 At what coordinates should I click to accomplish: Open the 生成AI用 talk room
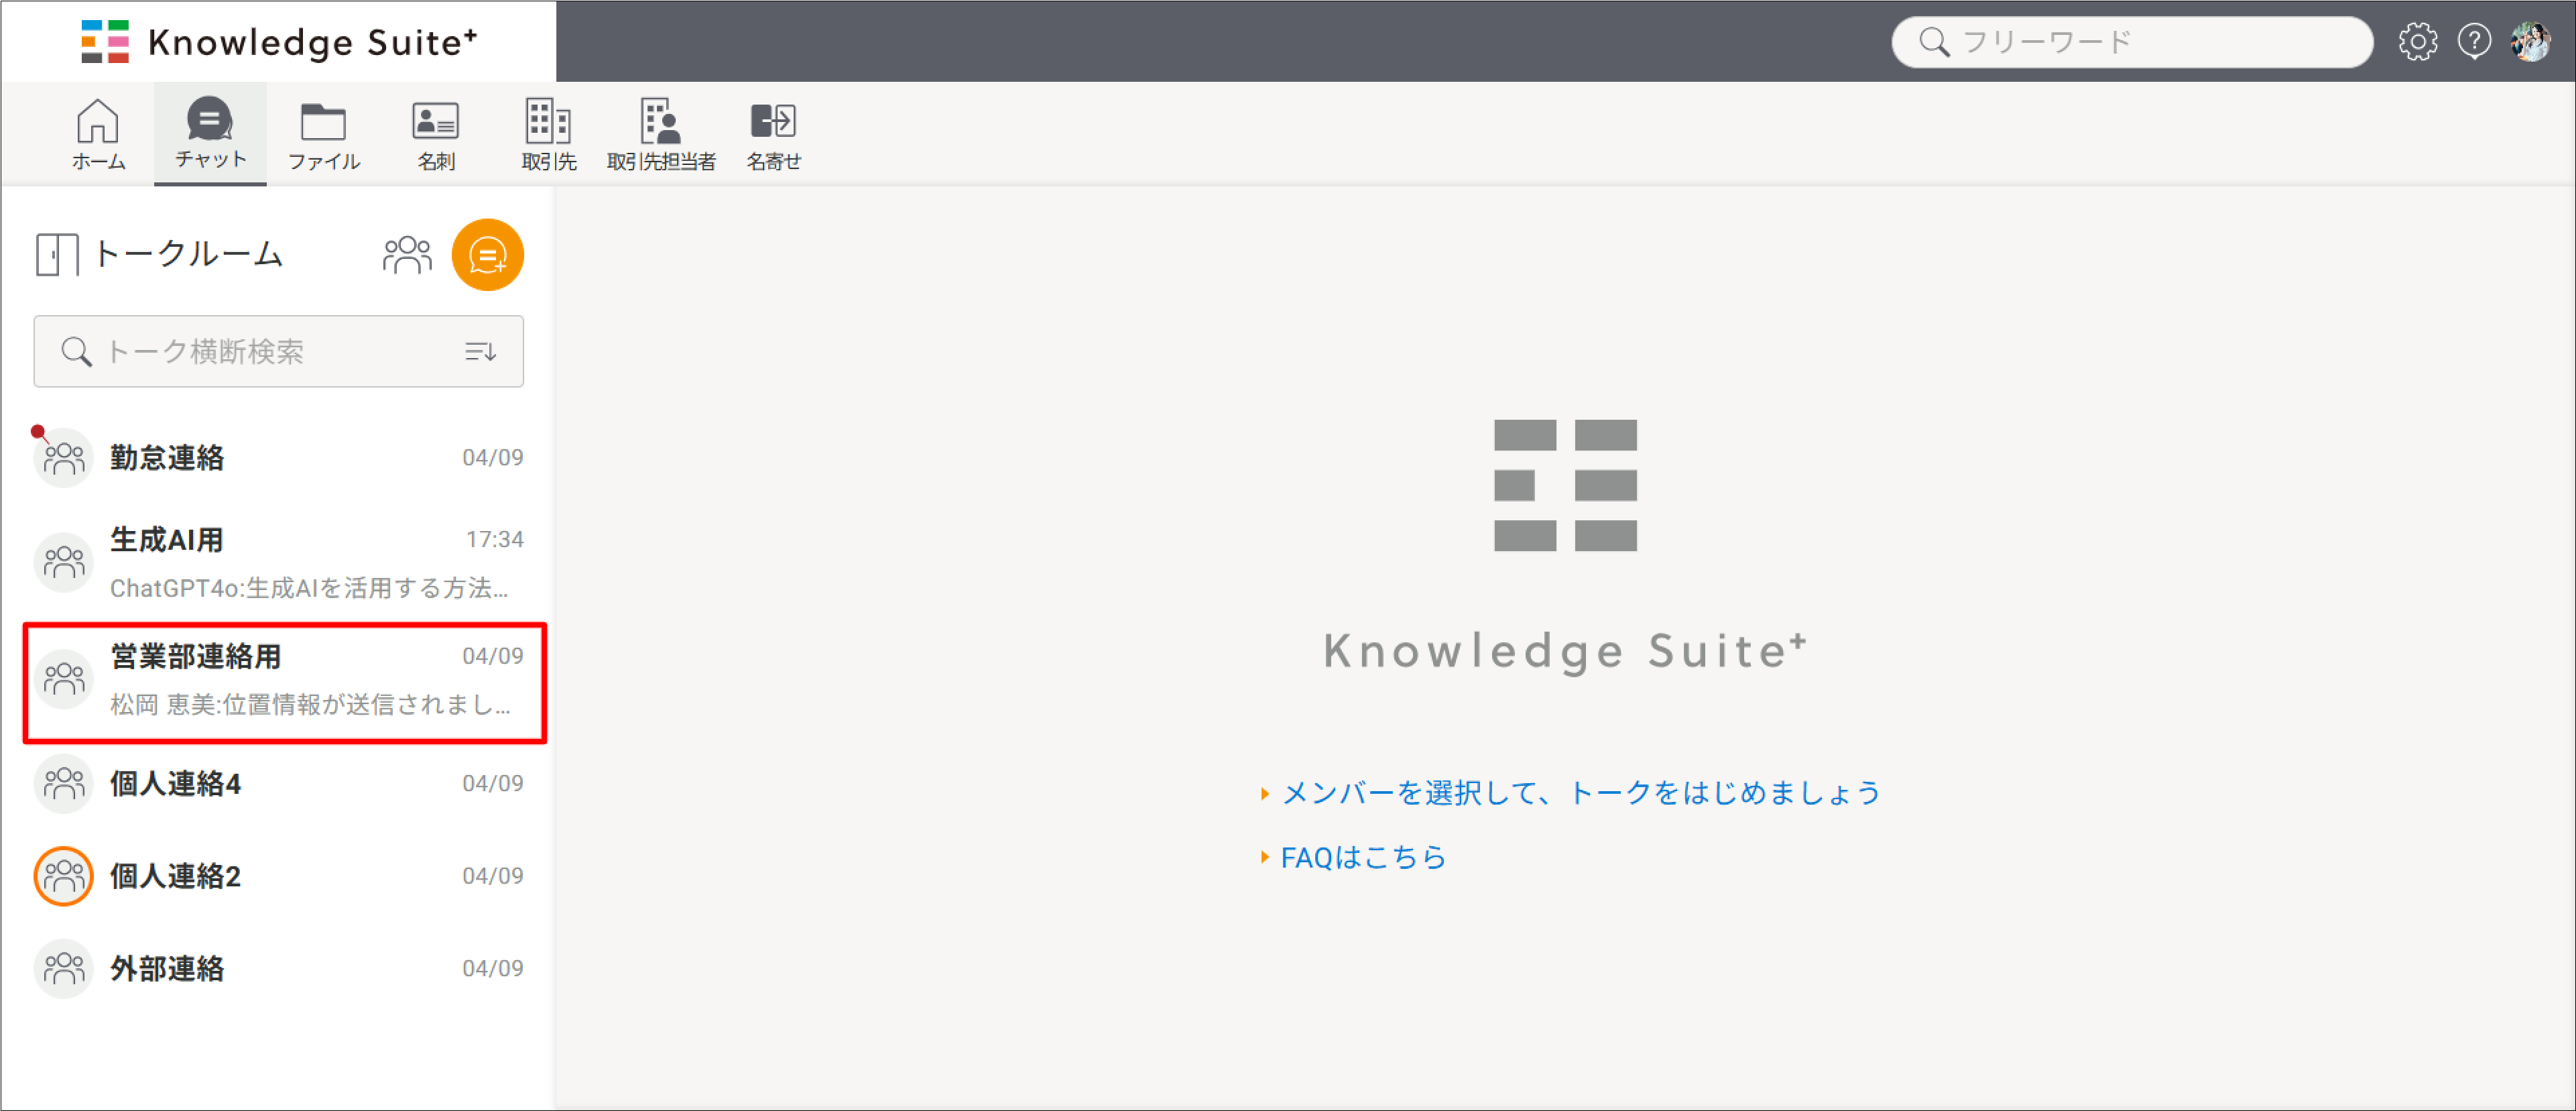(x=278, y=562)
